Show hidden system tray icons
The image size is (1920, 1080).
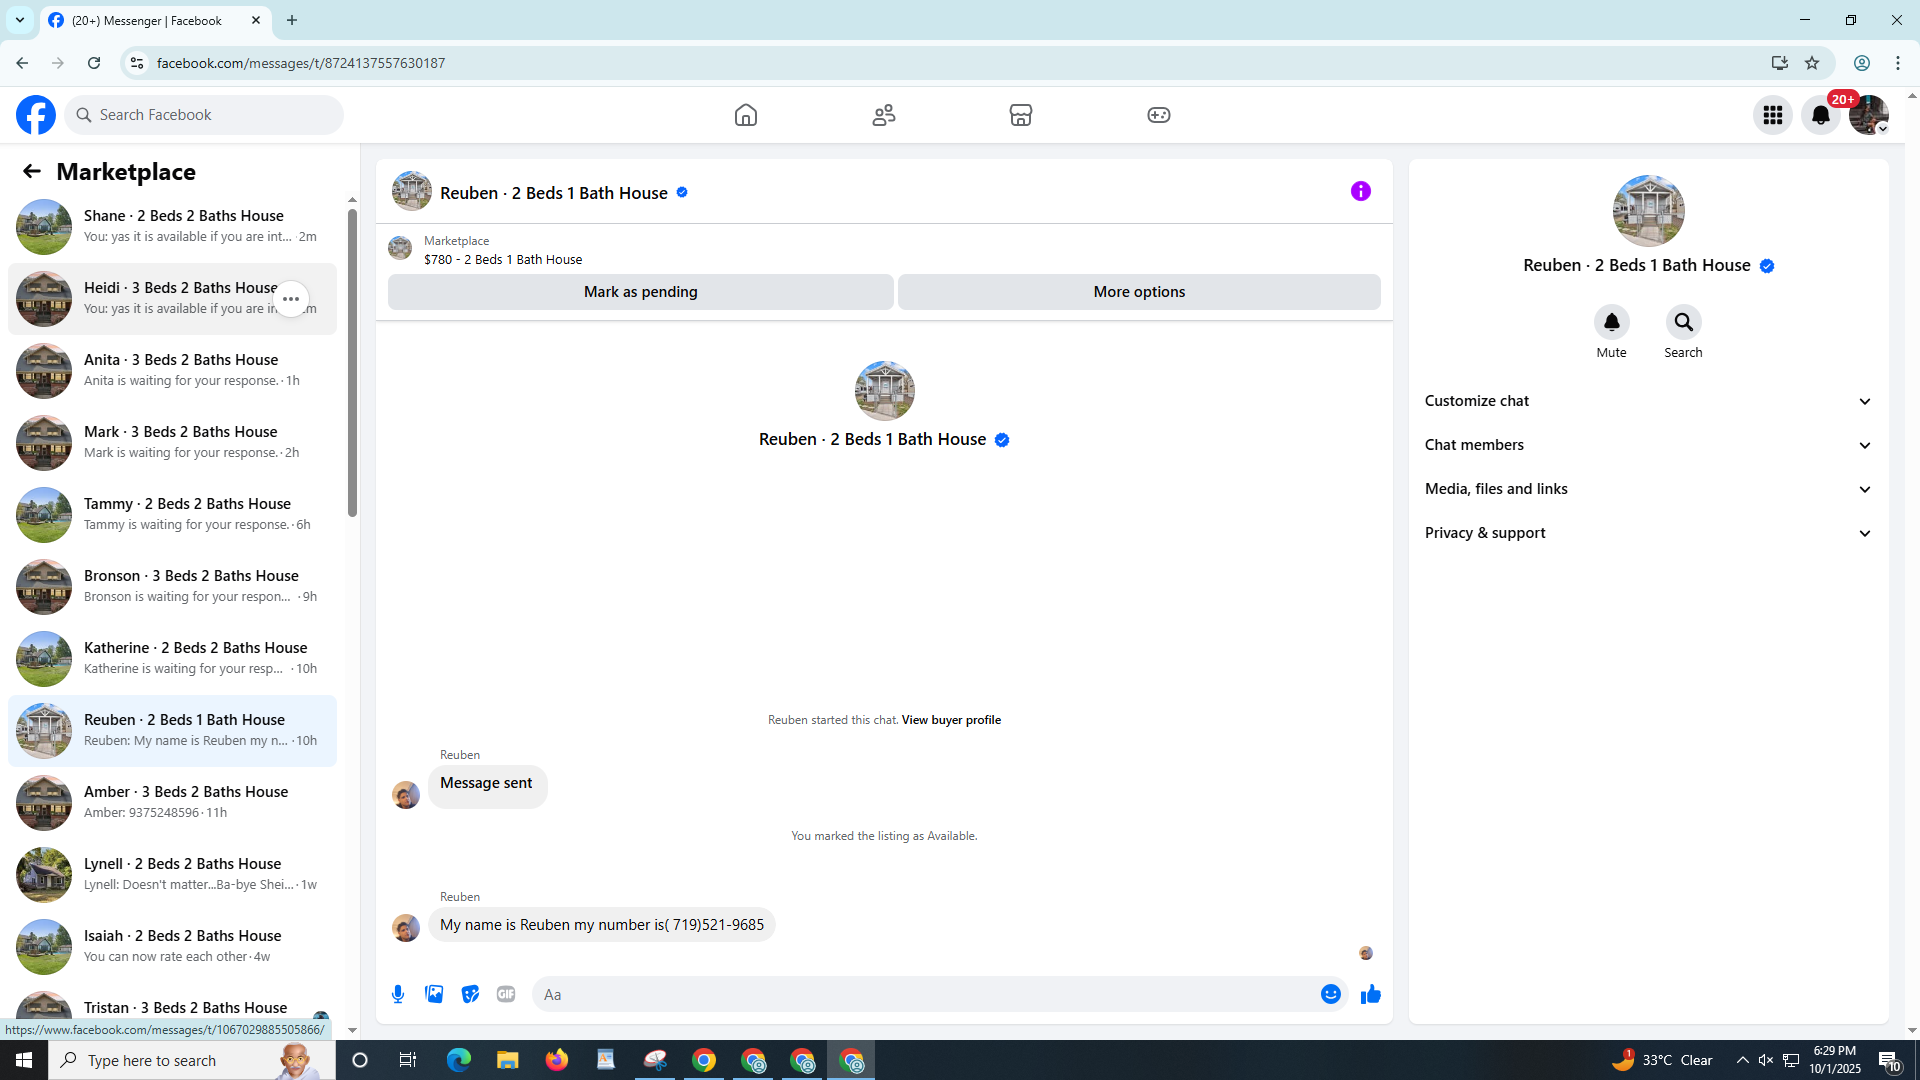[x=1743, y=1060]
